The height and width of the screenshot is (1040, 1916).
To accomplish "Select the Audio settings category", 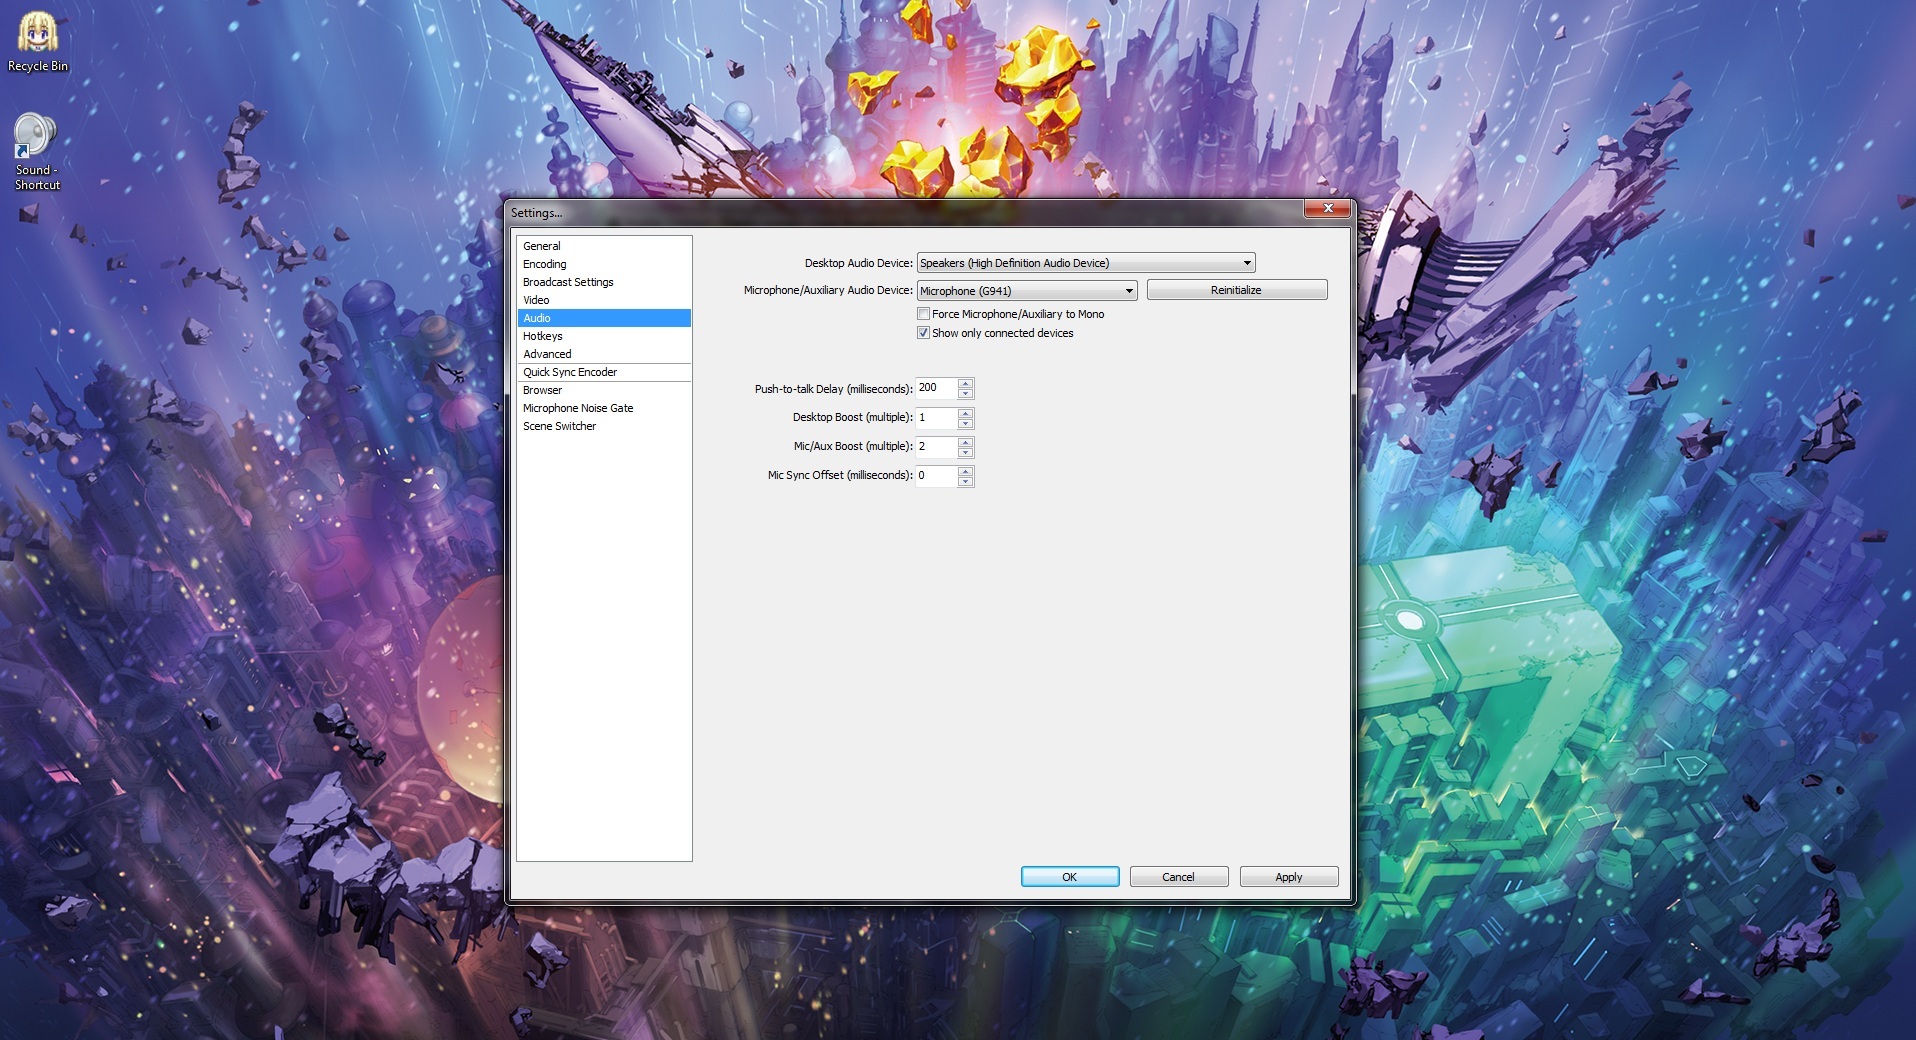I will coord(604,318).
